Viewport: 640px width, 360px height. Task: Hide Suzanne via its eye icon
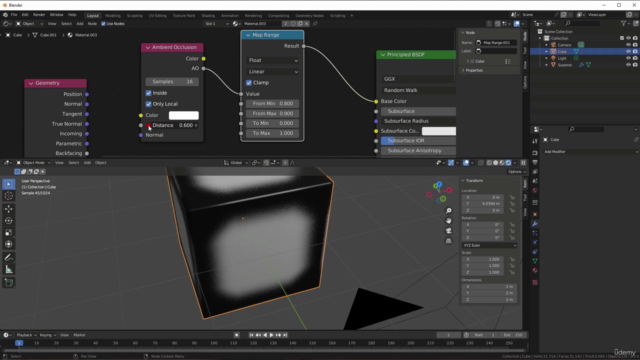click(x=629, y=64)
